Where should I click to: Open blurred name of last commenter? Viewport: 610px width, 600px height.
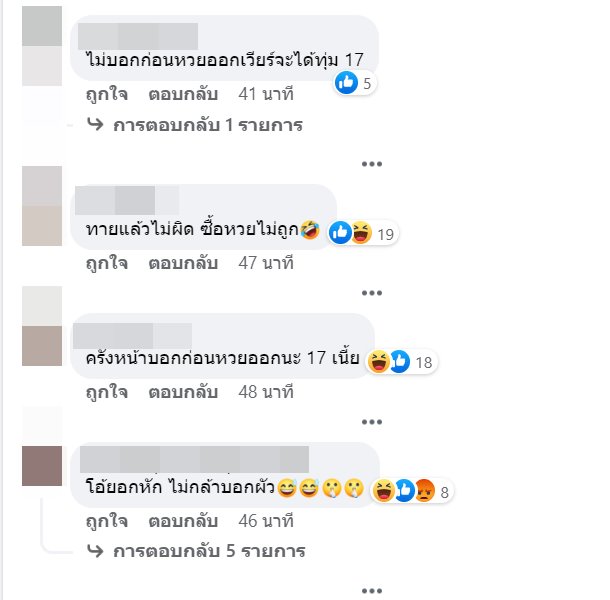[195, 460]
